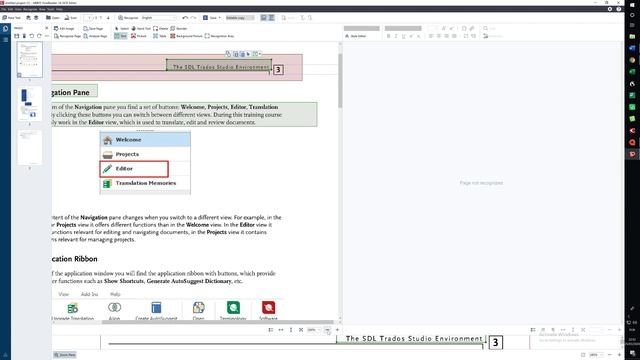Expand the Save button's dropdown arrow

point(220,18)
